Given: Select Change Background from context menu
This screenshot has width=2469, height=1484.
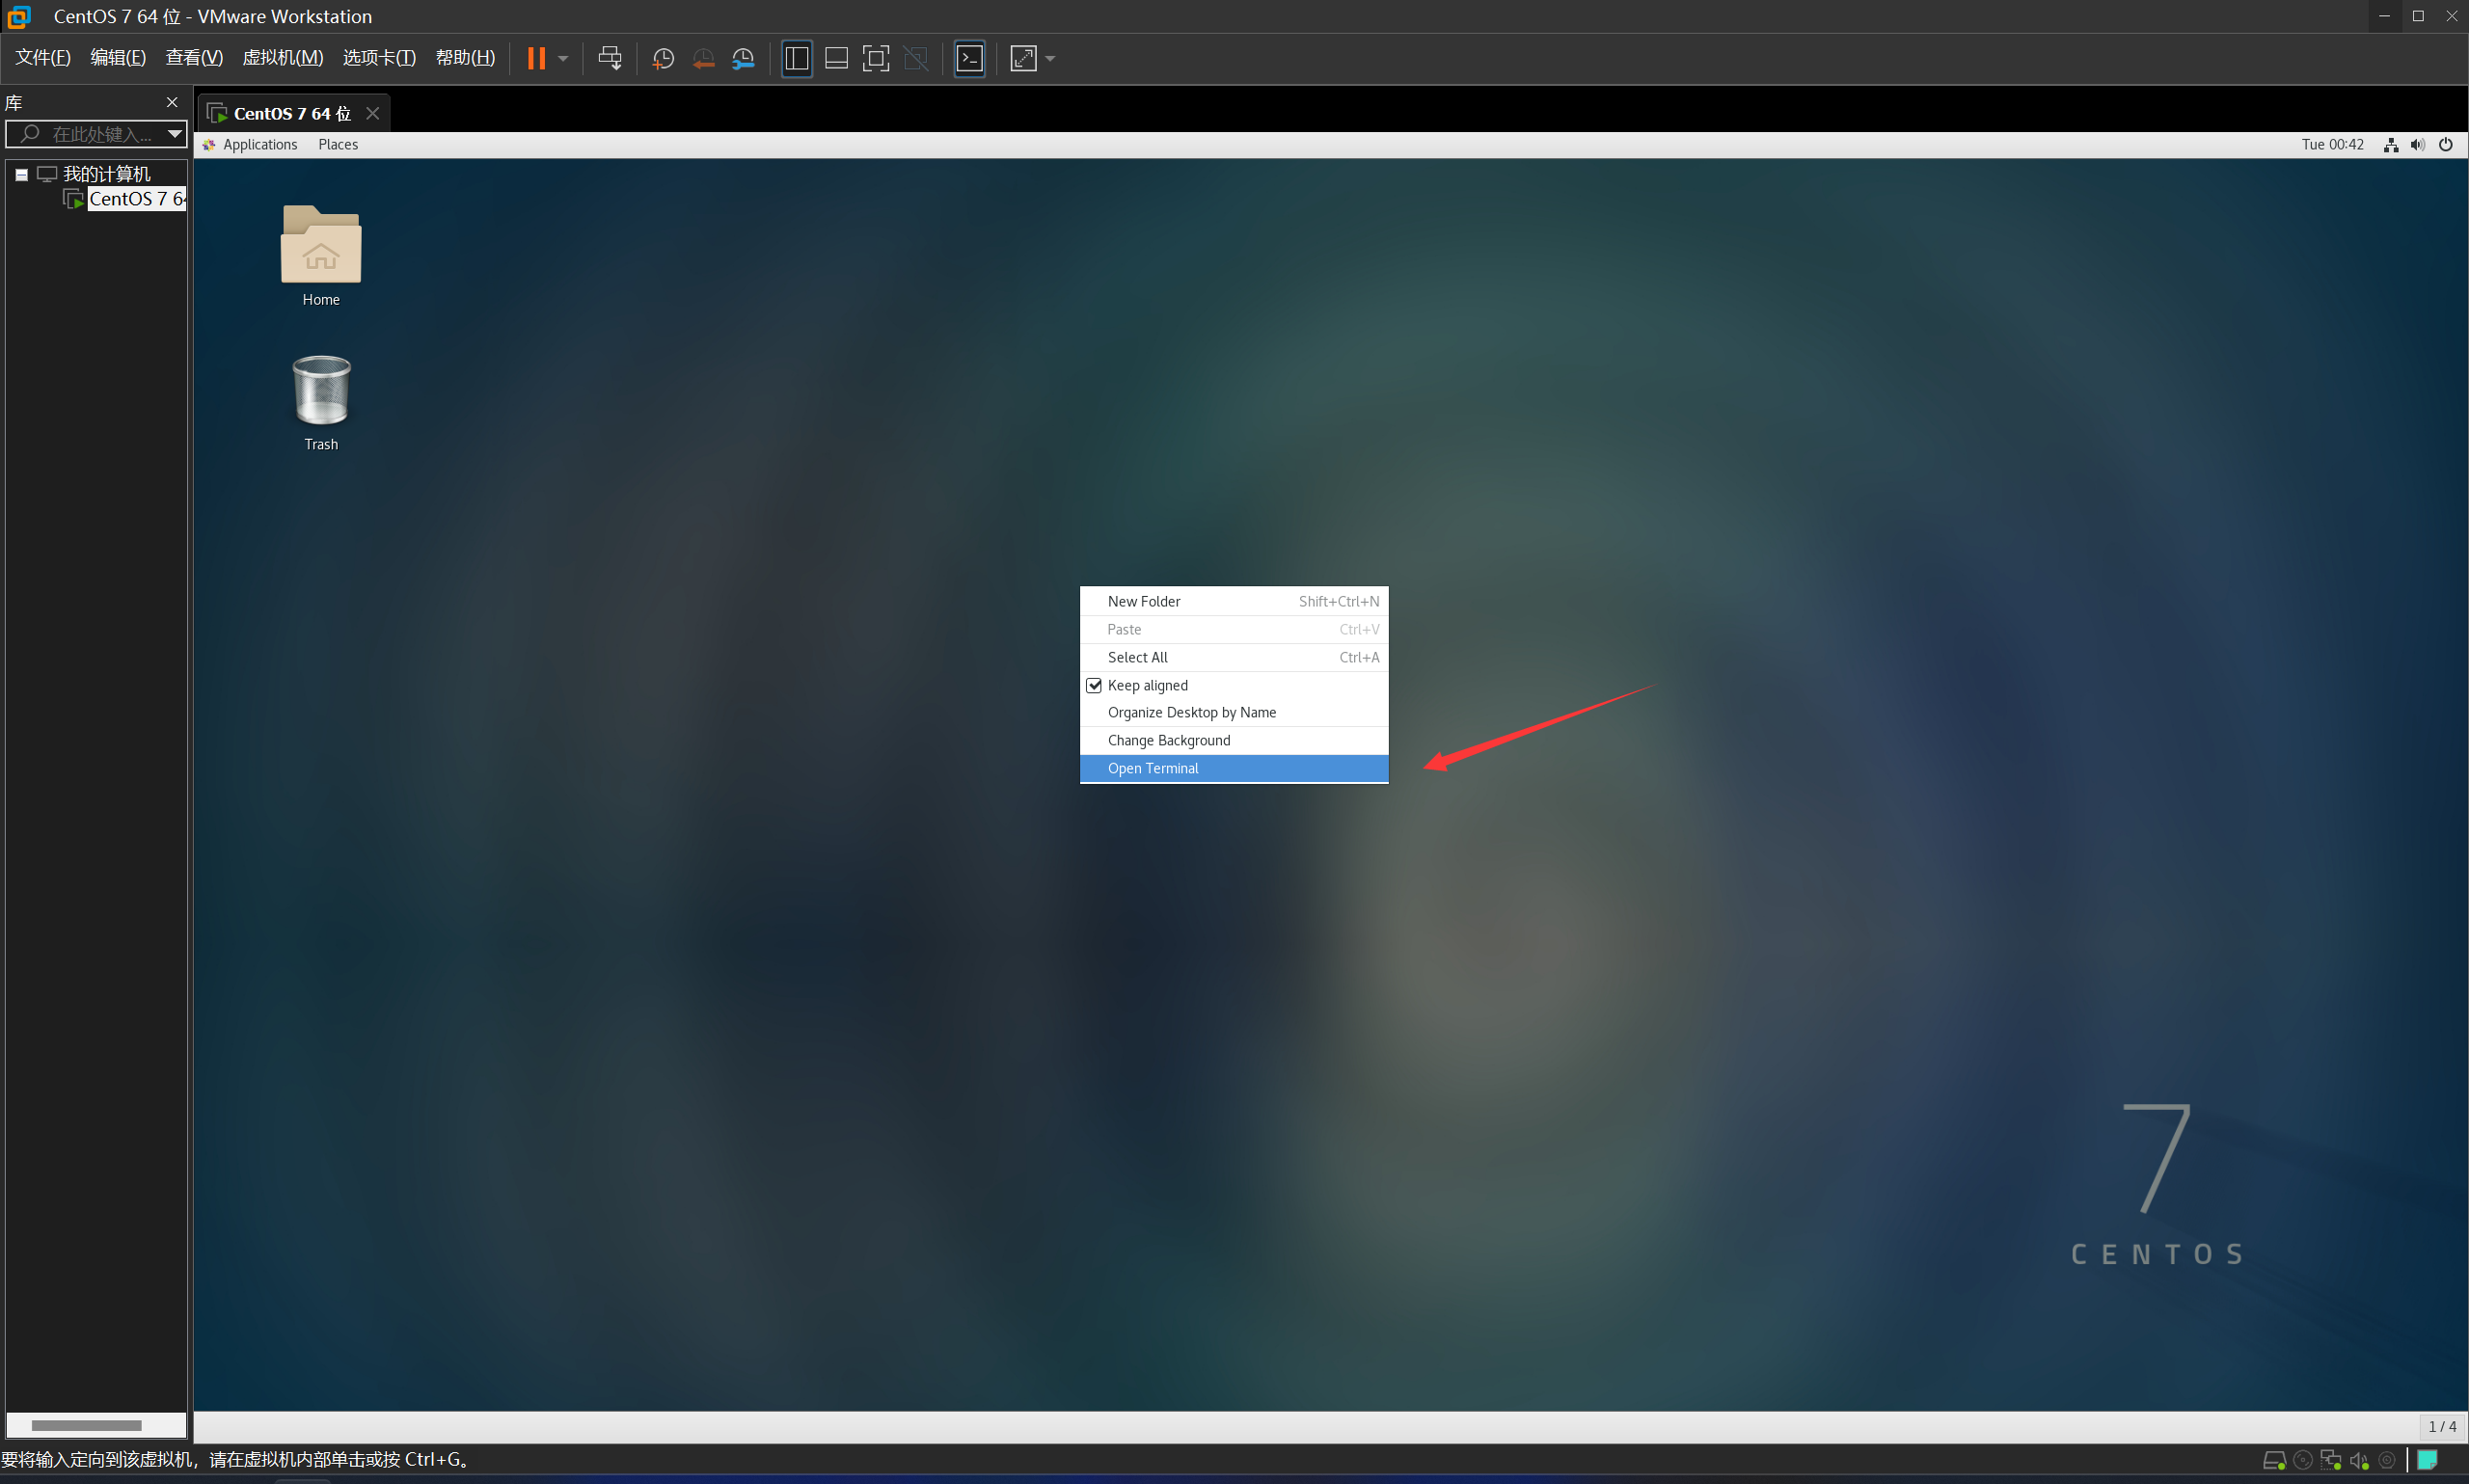Looking at the screenshot, I should (x=1233, y=739).
